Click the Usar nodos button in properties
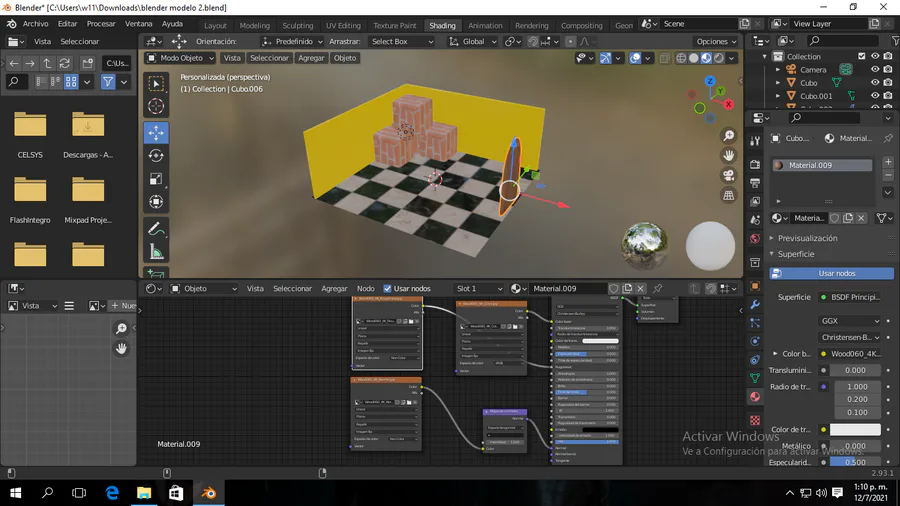 (x=832, y=274)
